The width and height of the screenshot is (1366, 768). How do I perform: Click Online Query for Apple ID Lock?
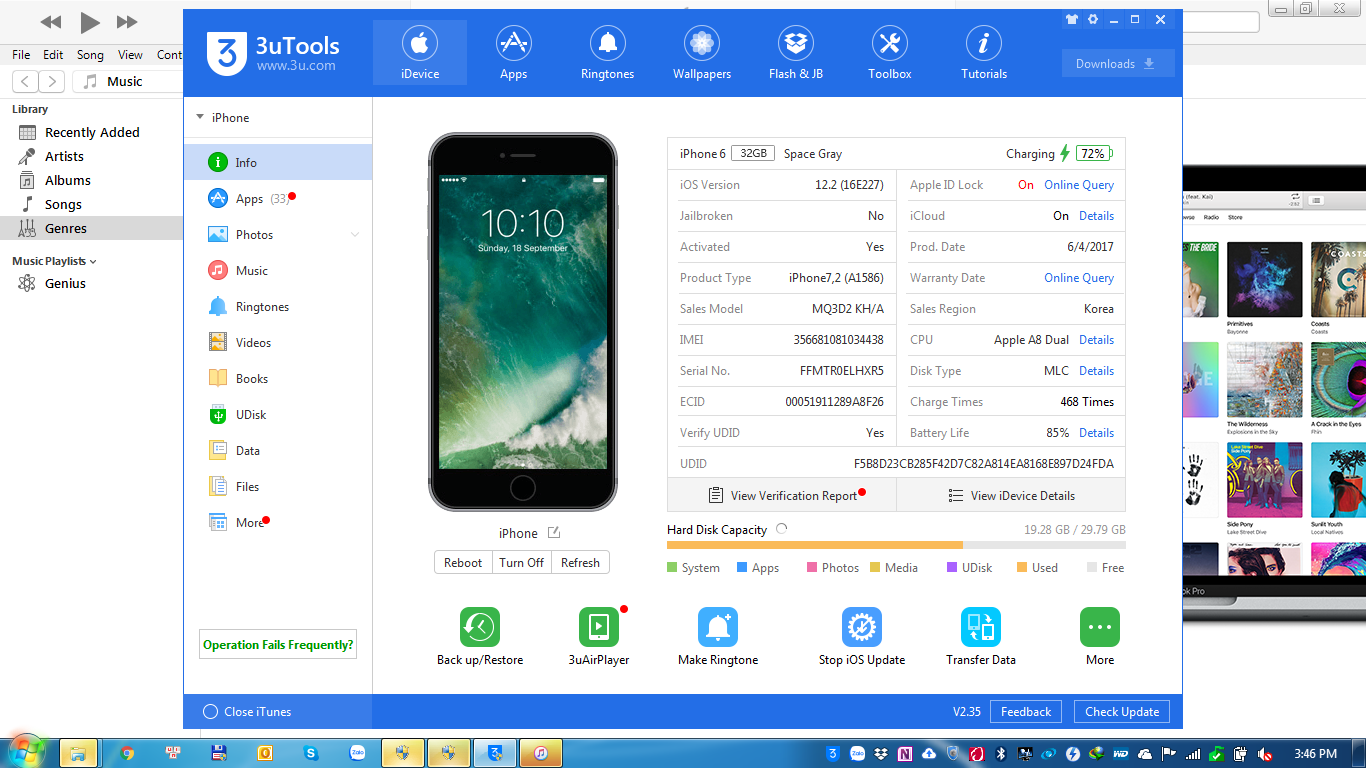point(1078,185)
